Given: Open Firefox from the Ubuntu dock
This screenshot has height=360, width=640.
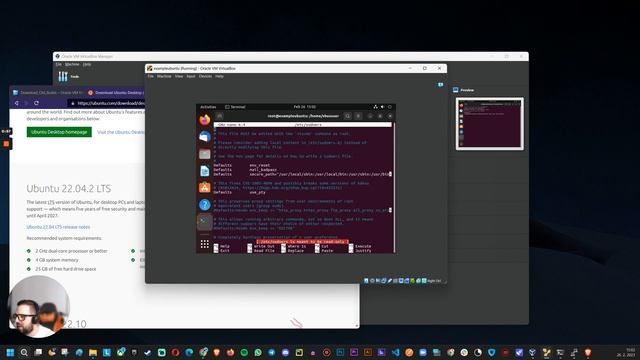Looking at the screenshot, I should (204, 120).
